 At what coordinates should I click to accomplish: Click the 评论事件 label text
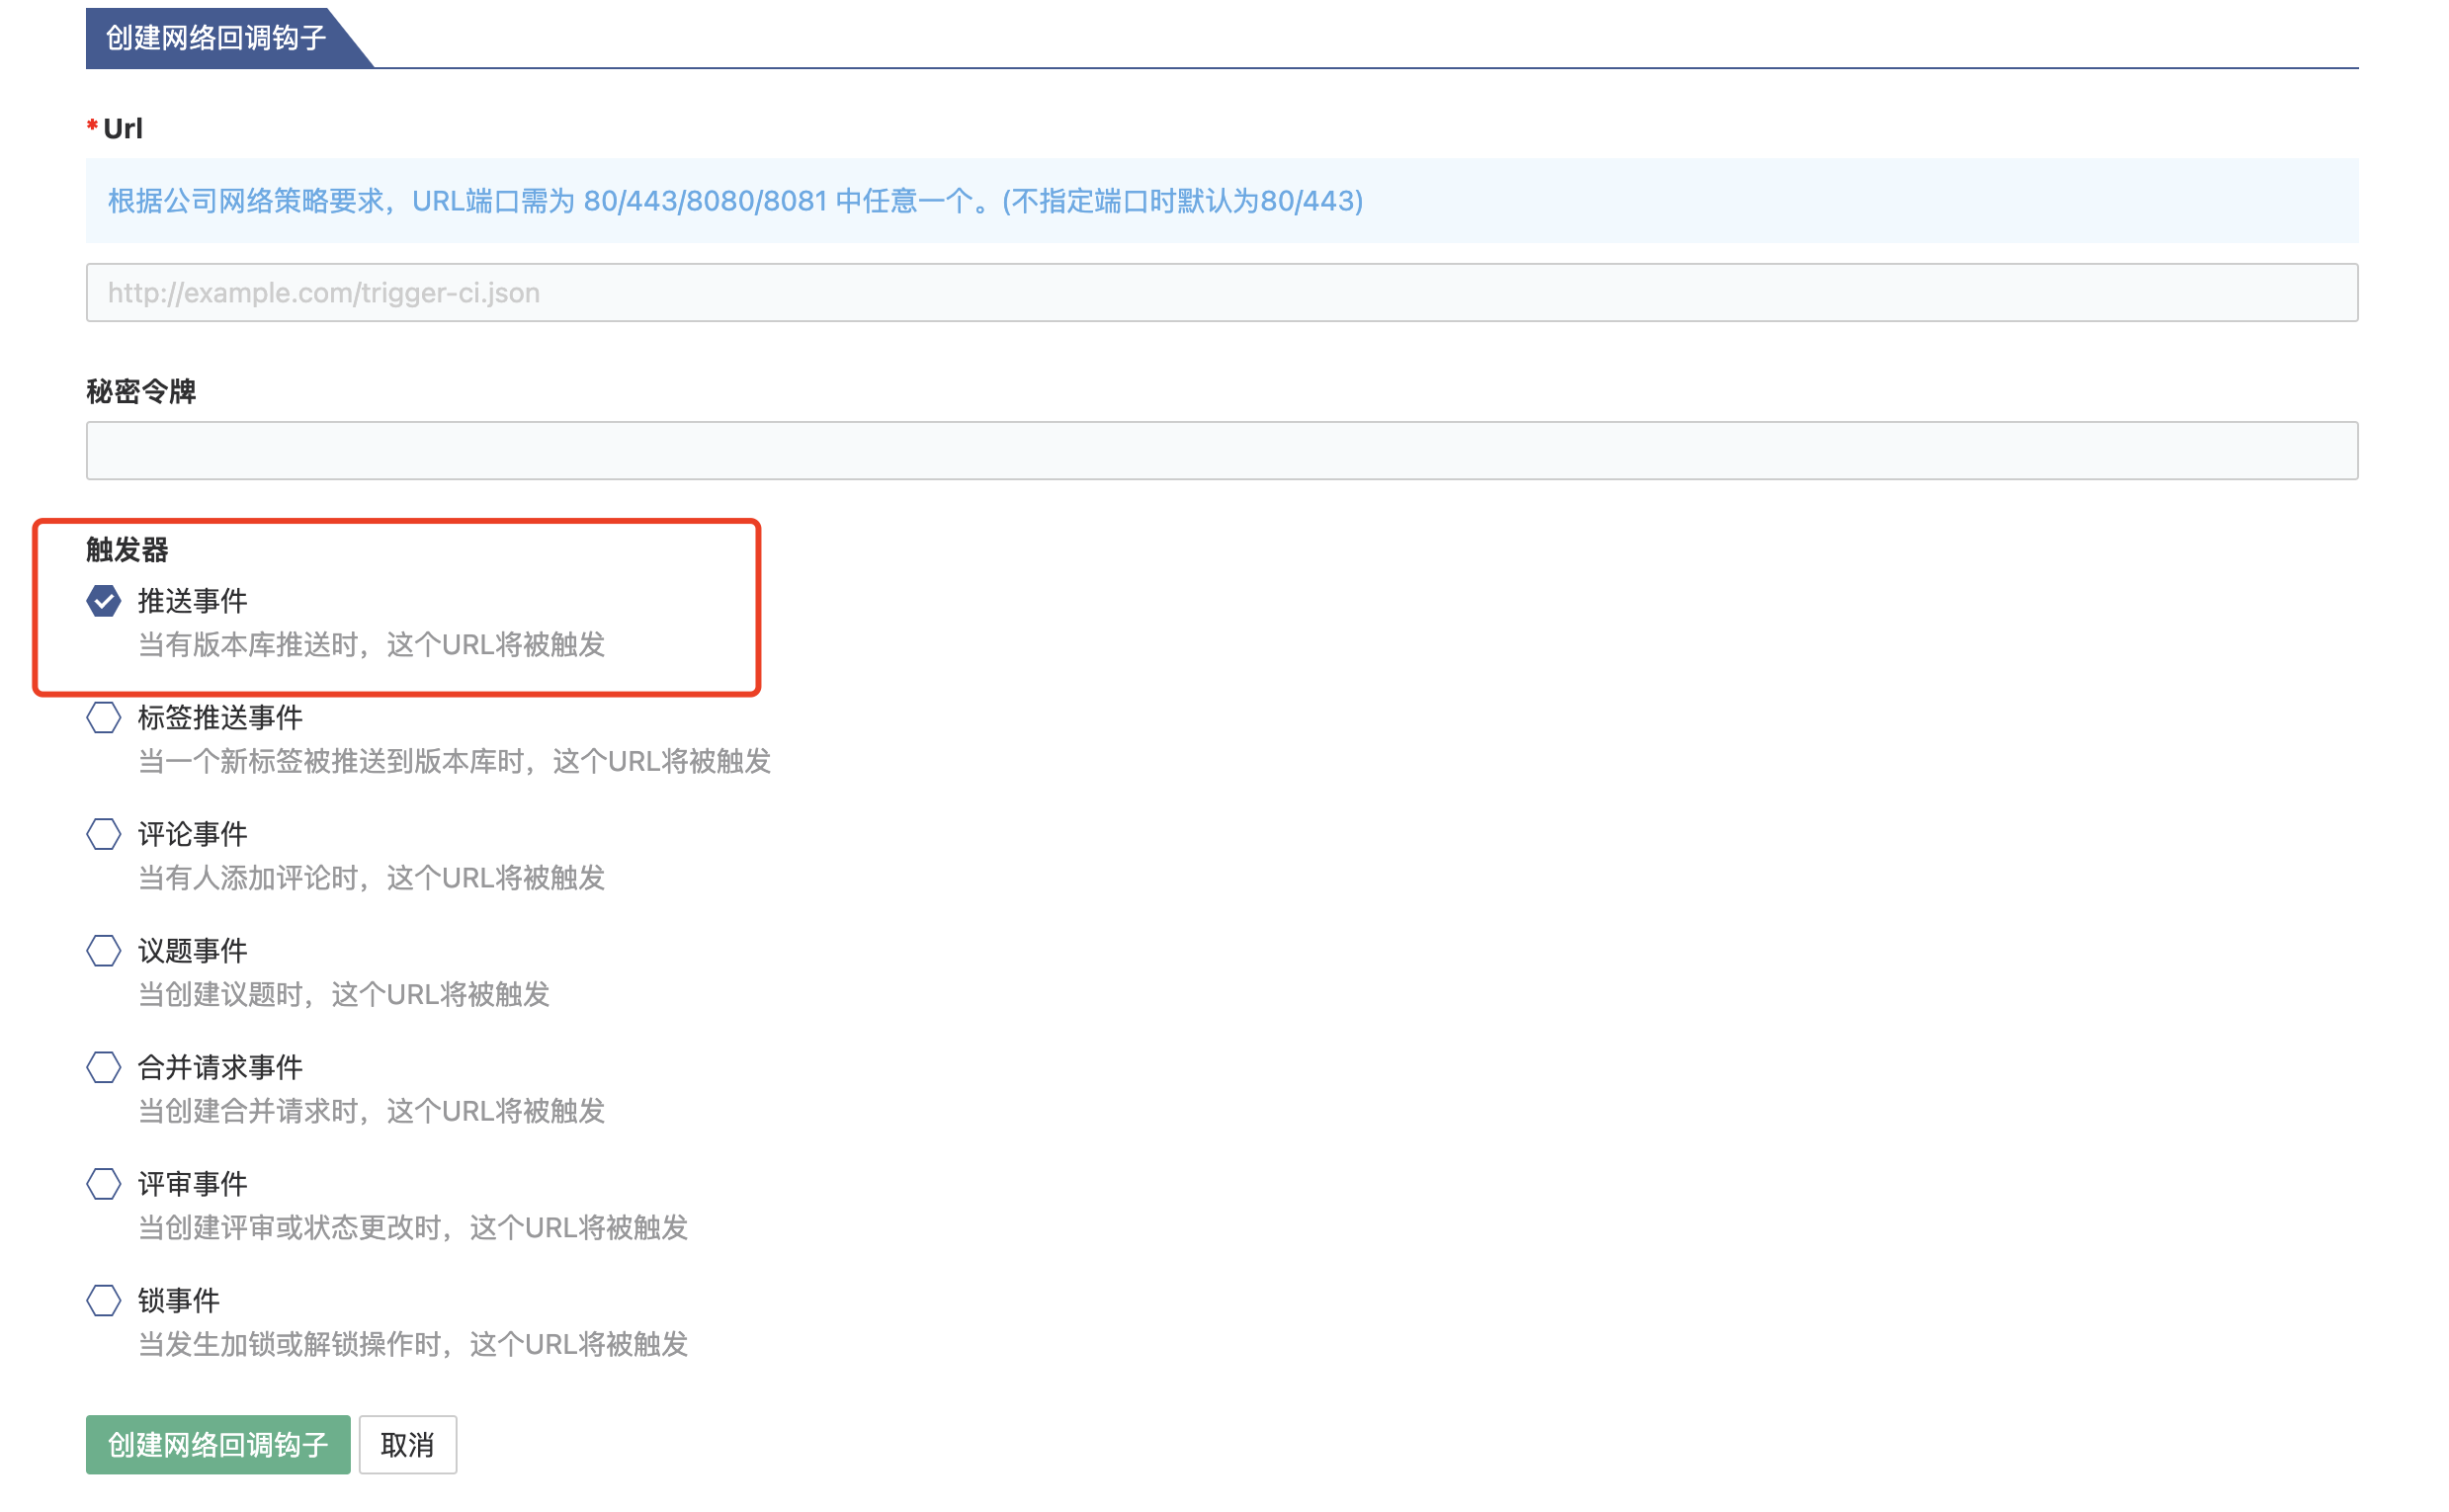[x=192, y=834]
